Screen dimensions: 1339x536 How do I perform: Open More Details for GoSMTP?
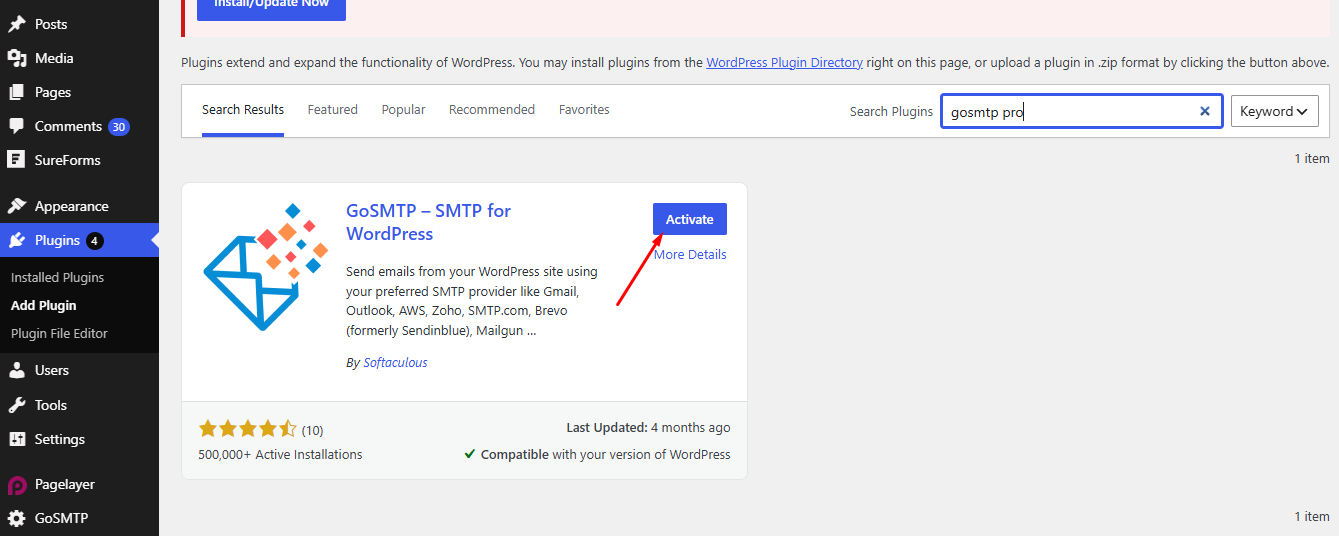pyautogui.click(x=690, y=255)
